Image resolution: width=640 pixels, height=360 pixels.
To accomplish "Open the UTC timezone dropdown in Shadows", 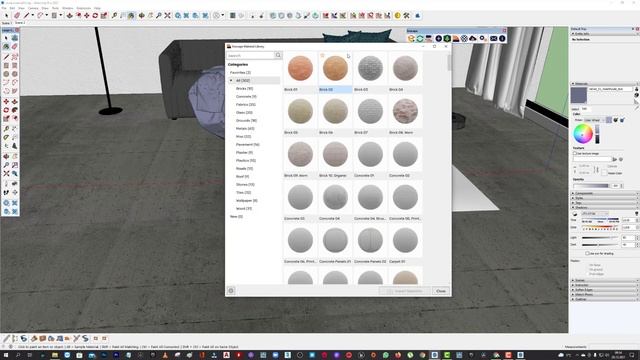I will click(x=594, y=213).
